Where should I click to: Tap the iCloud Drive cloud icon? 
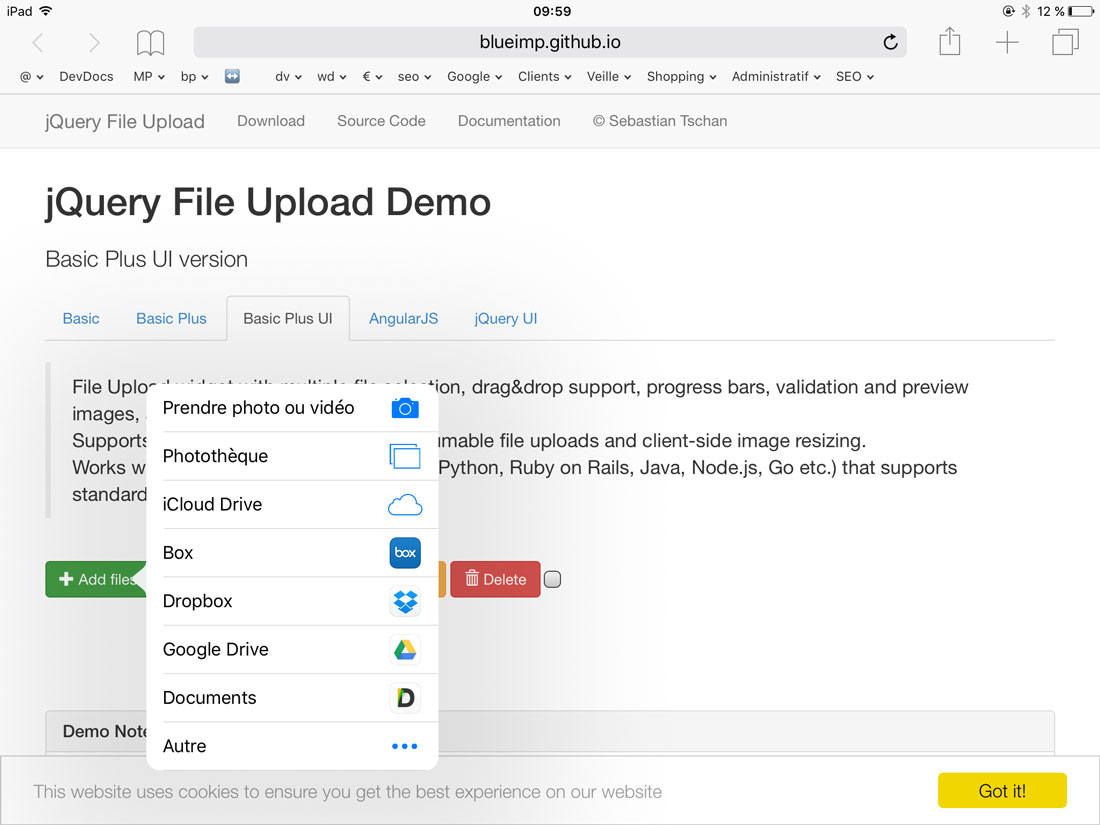click(x=405, y=504)
